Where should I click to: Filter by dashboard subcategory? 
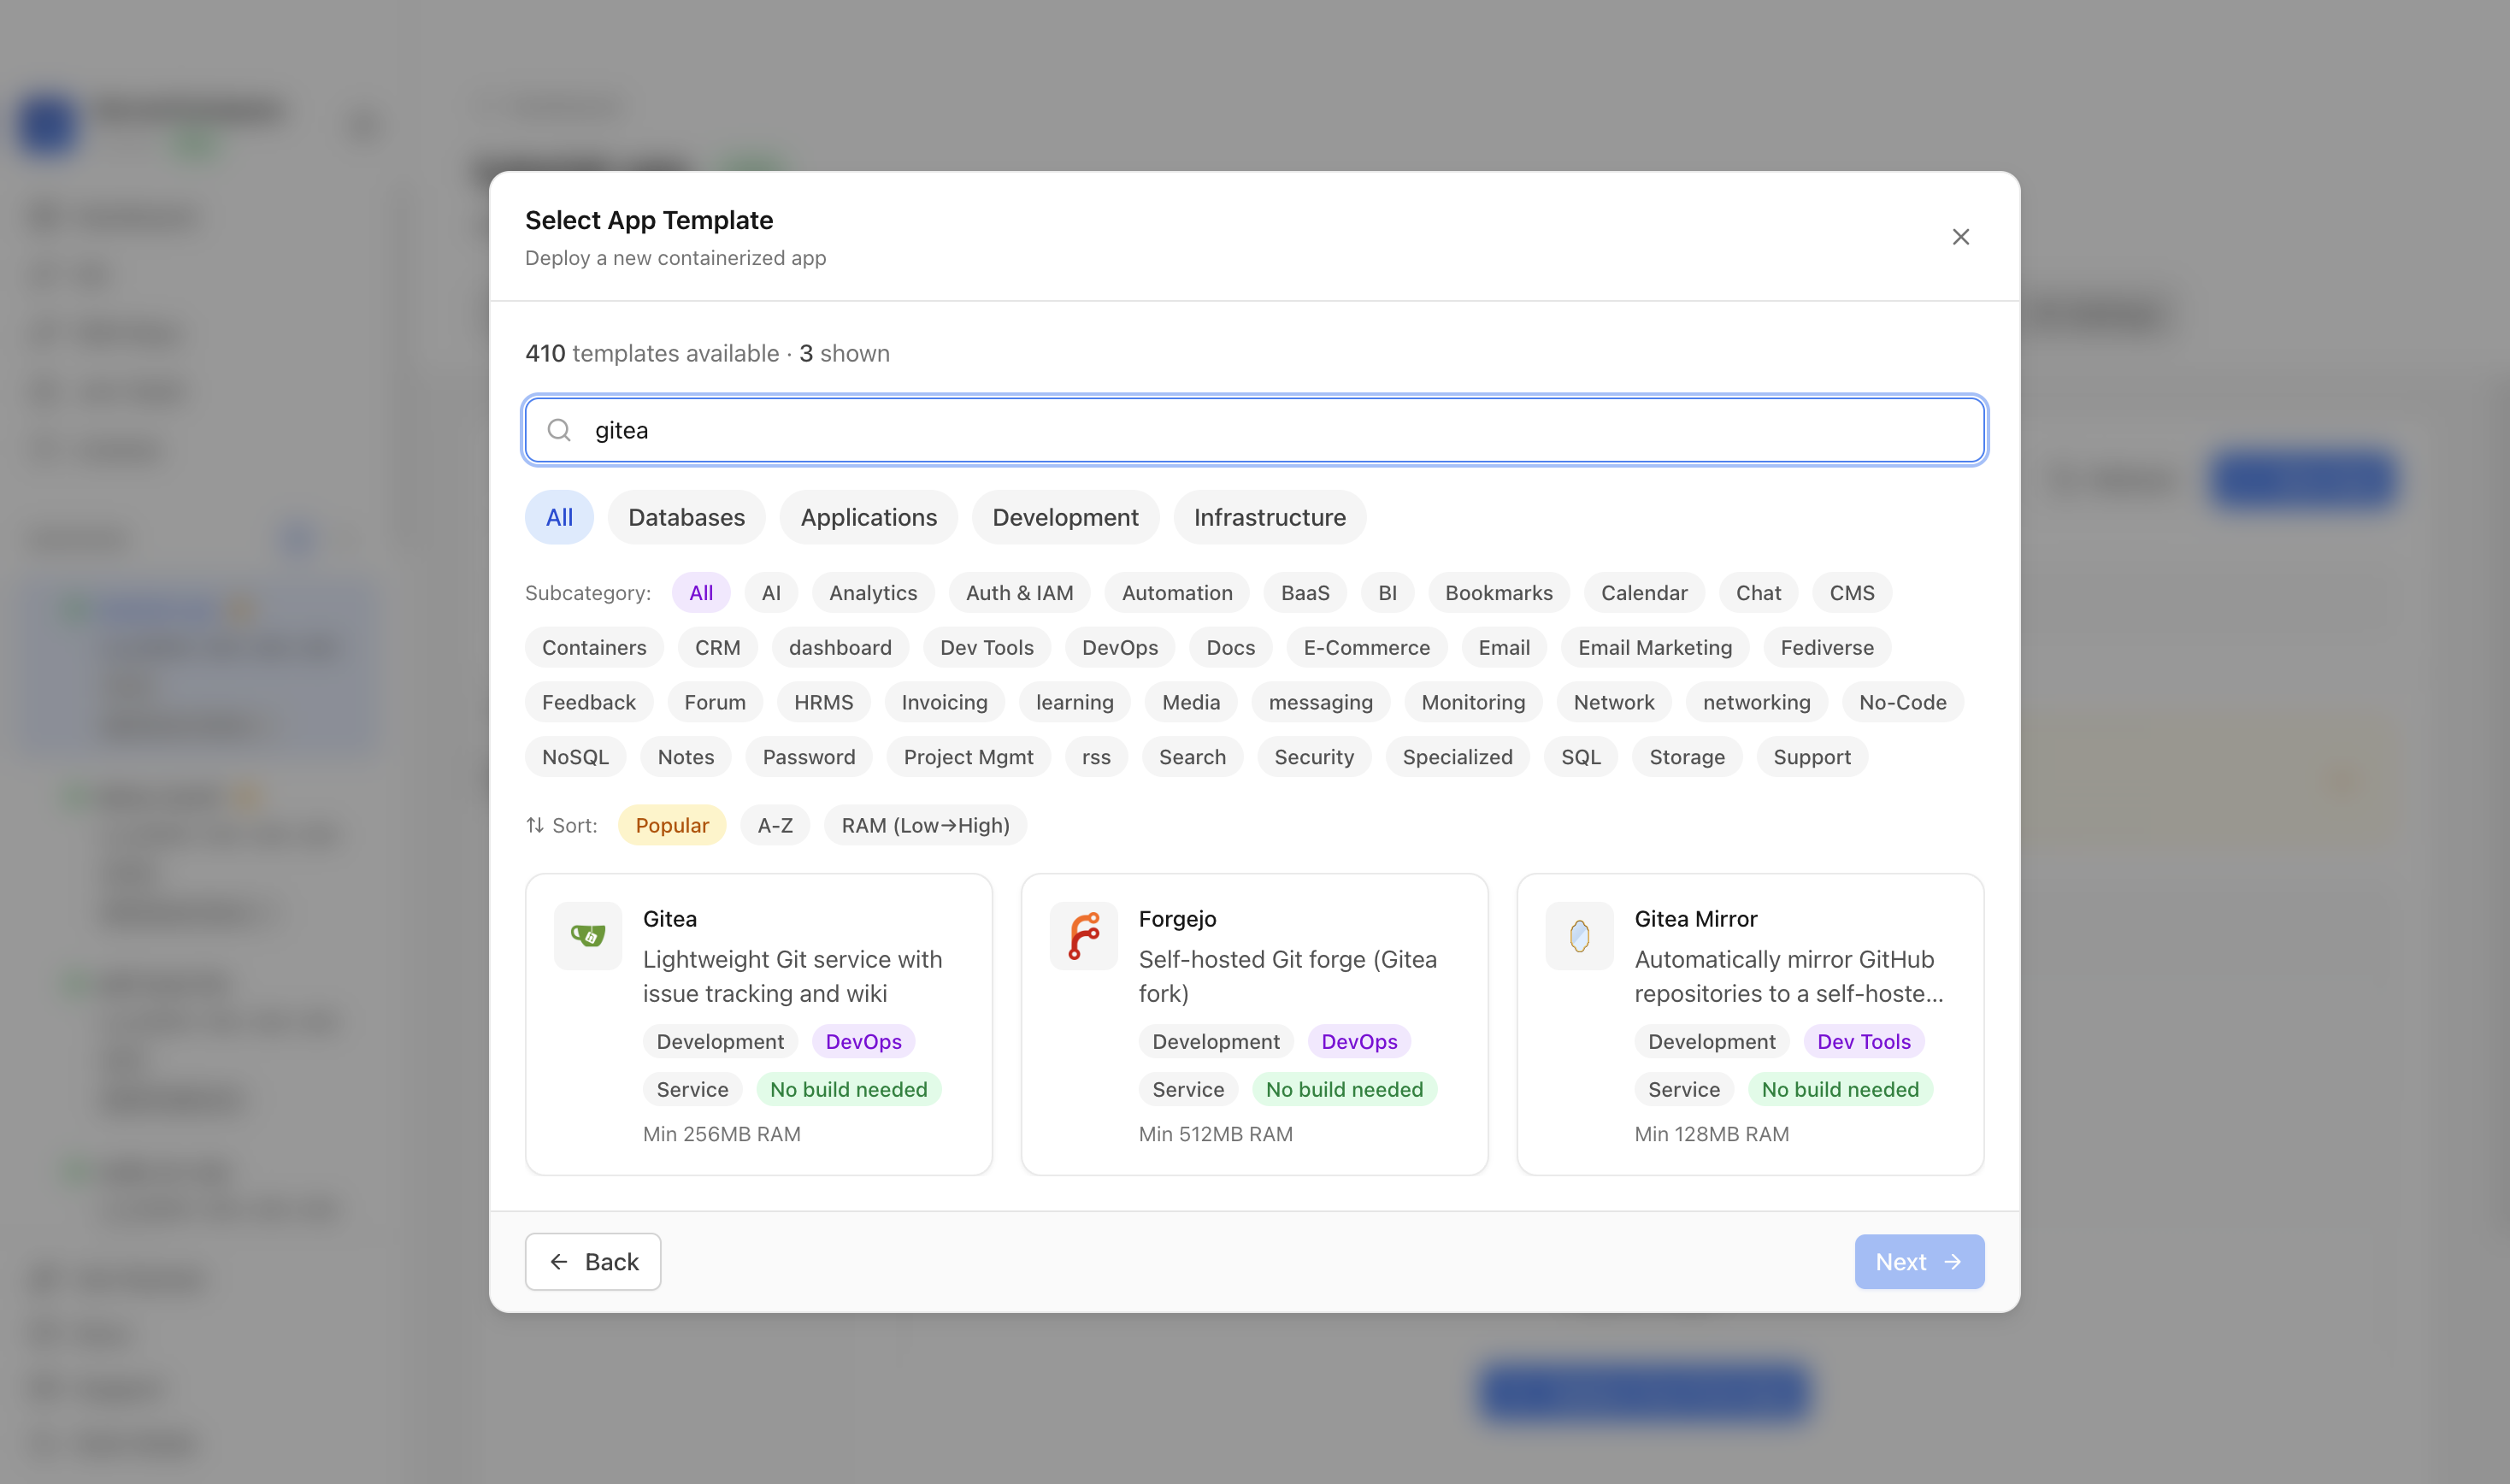[x=840, y=648]
